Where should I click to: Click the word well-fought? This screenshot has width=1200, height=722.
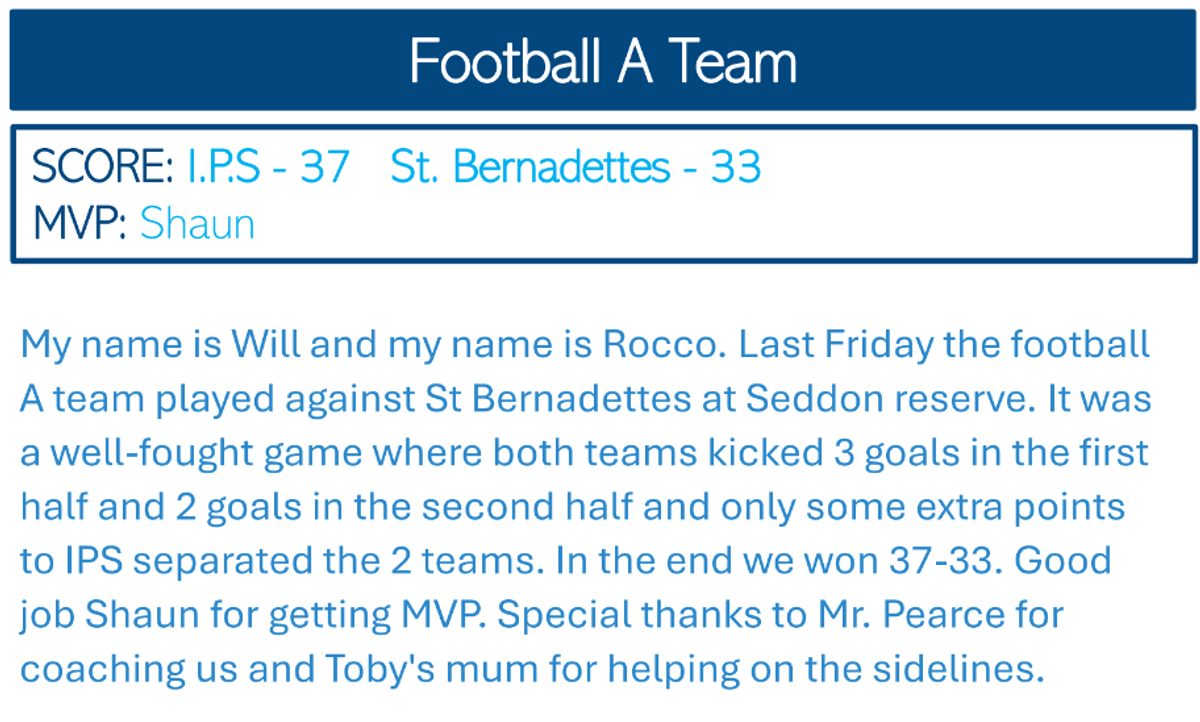pos(155,453)
